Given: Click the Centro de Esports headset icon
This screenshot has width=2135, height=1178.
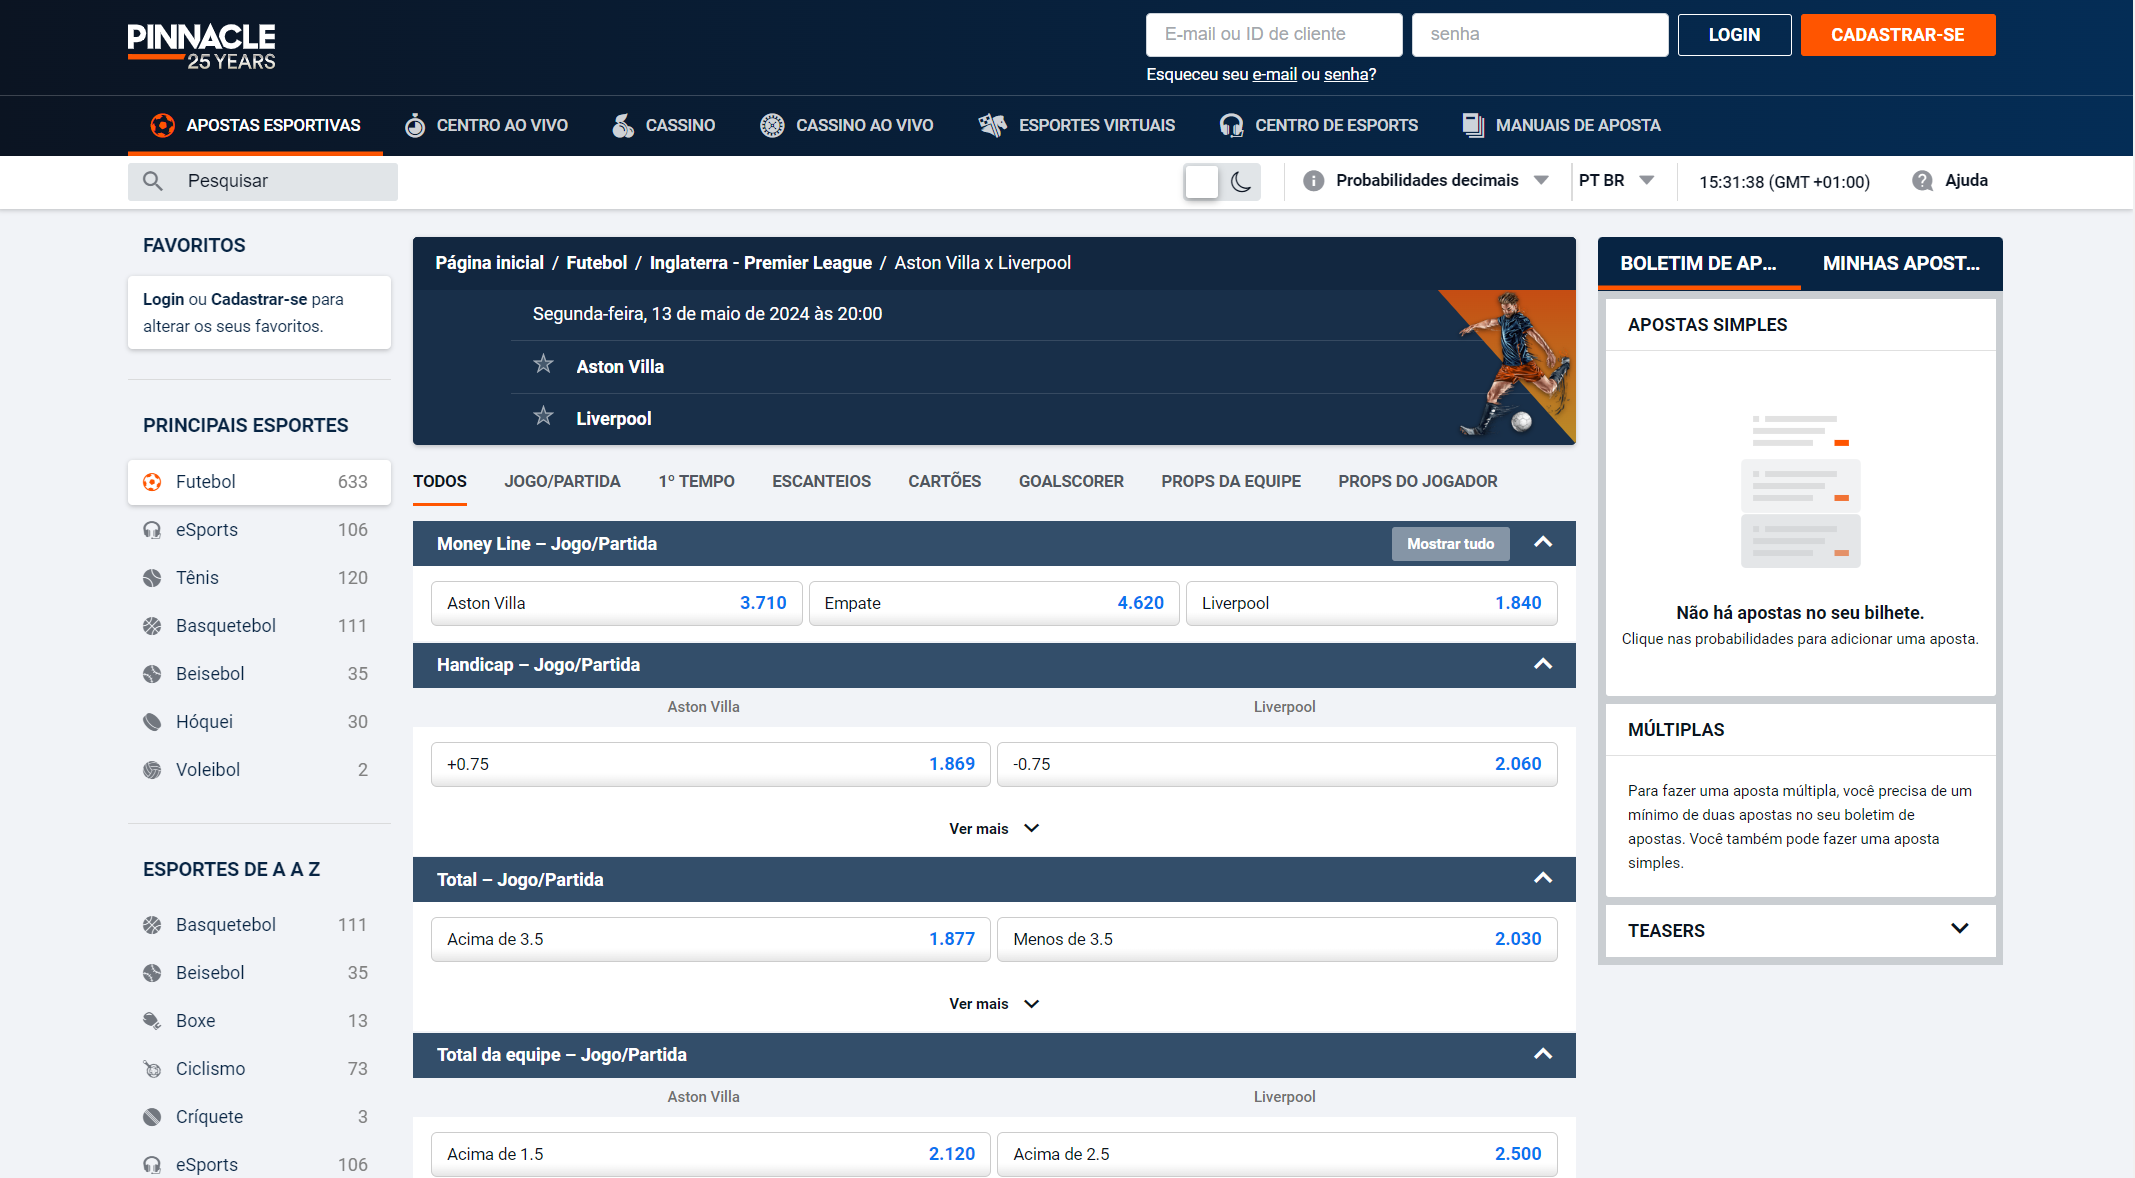Looking at the screenshot, I should [1231, 125].
